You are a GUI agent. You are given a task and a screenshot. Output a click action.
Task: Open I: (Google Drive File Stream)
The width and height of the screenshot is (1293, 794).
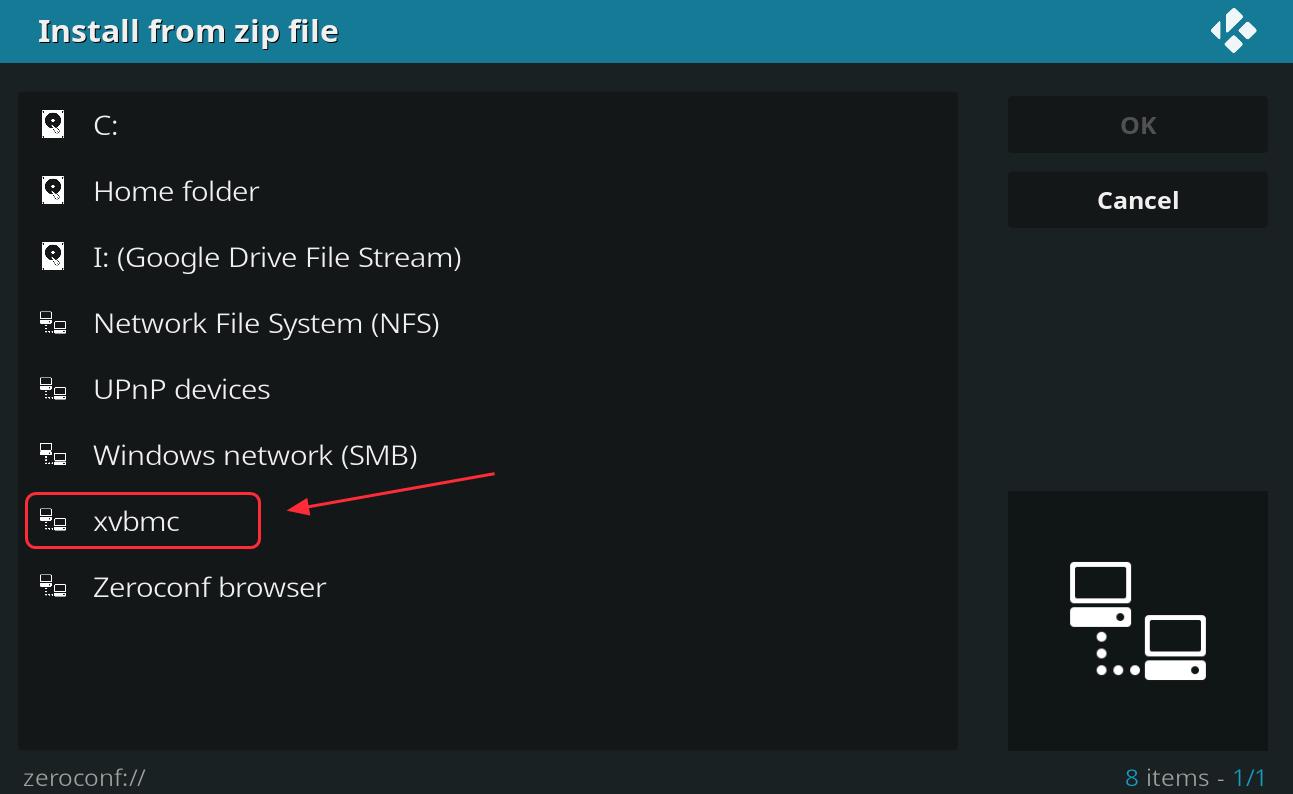click(488, 257)
